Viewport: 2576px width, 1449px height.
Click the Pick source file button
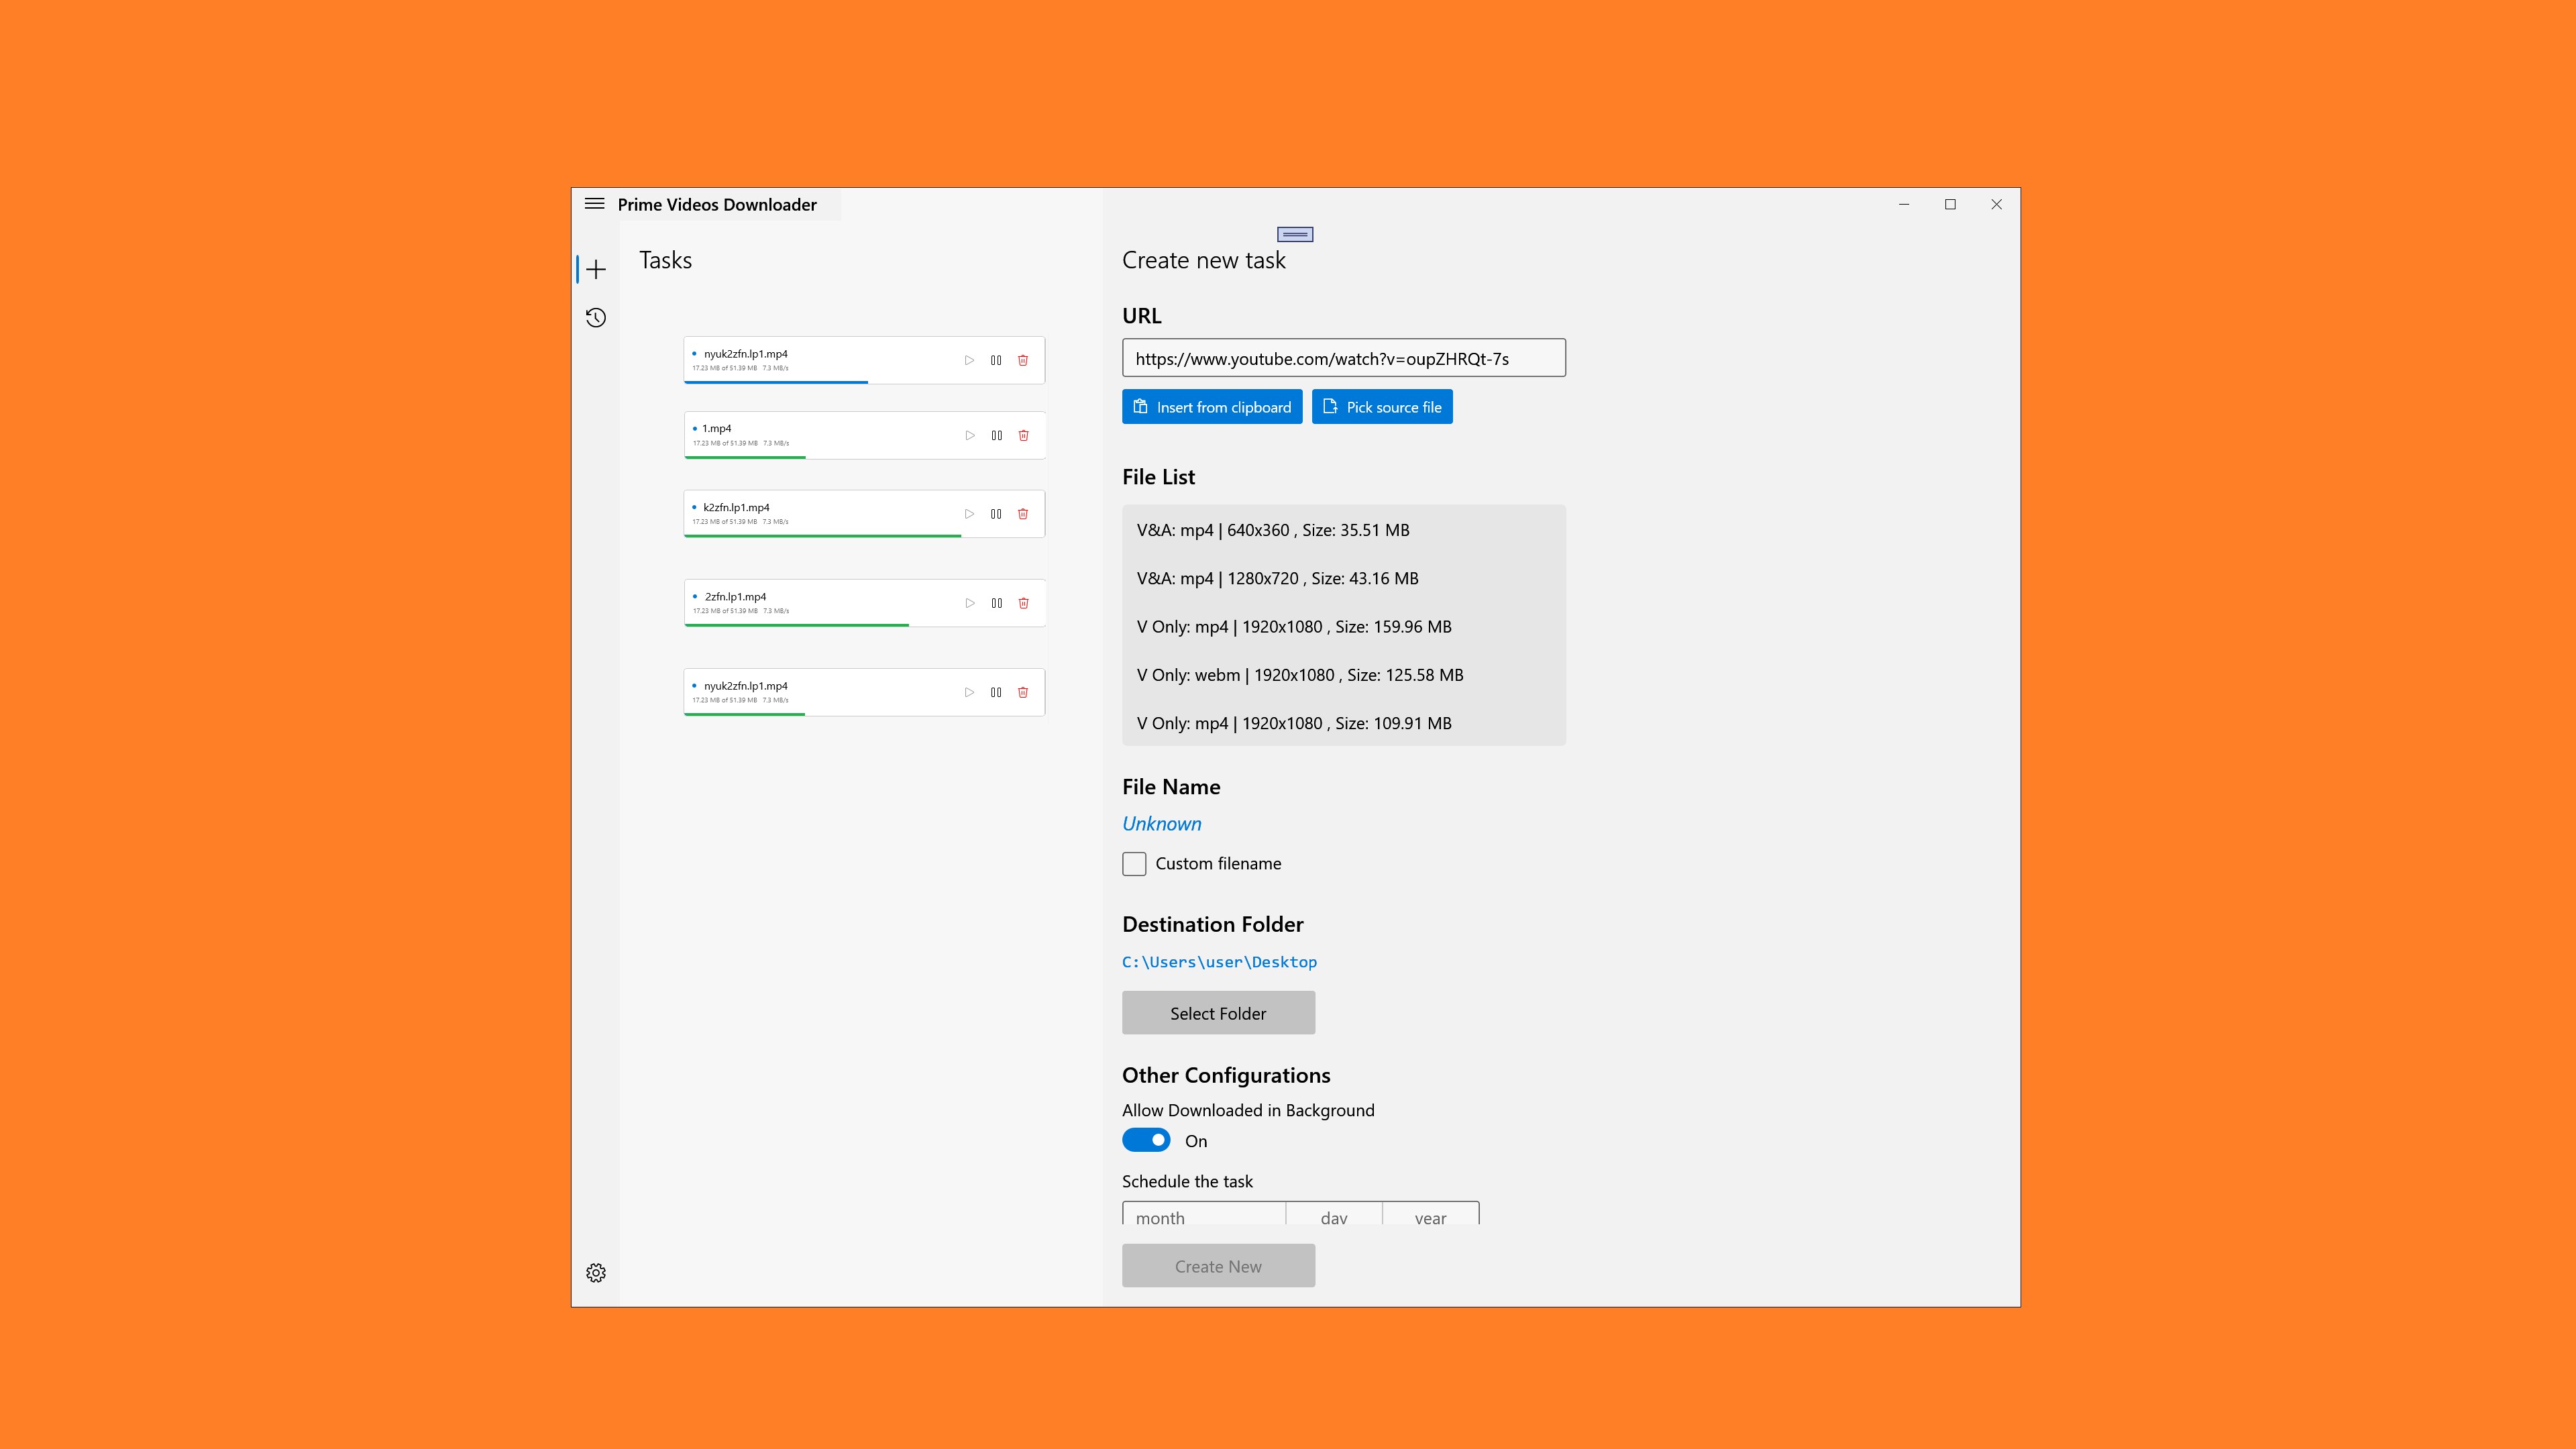(x=1382, y=407)
